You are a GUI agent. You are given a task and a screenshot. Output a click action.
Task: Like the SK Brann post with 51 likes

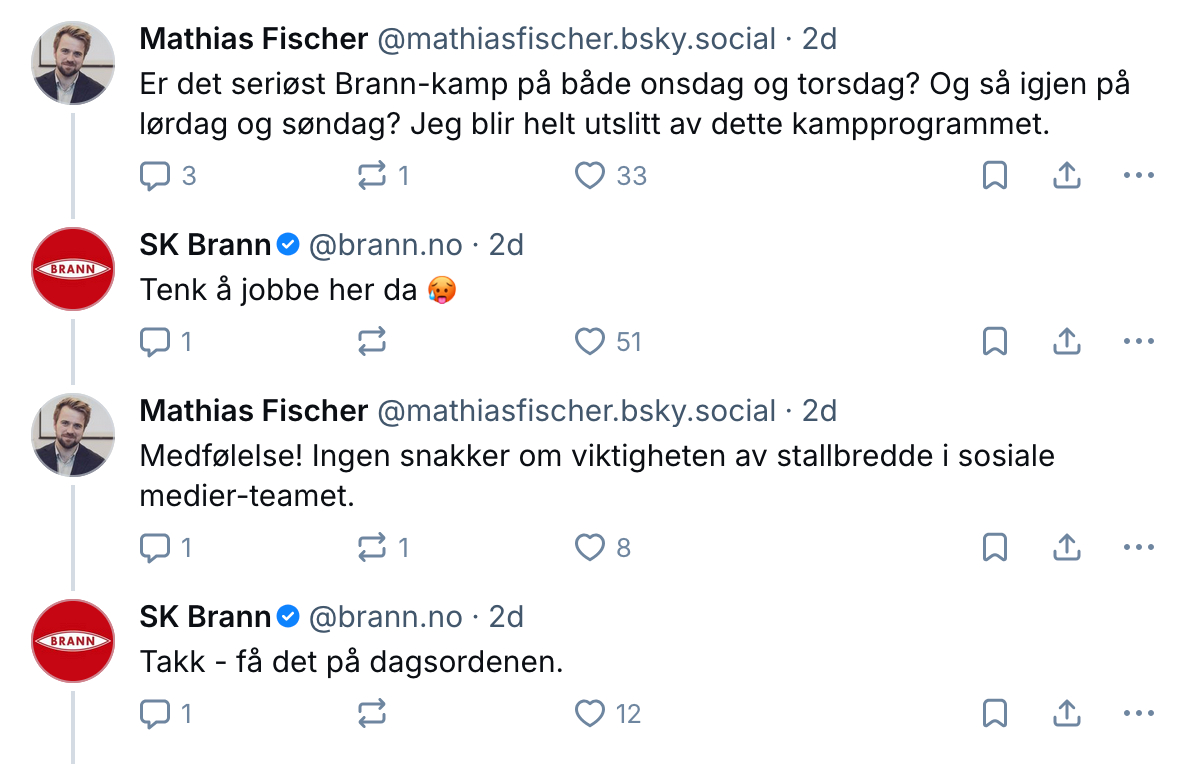[590, 342]
